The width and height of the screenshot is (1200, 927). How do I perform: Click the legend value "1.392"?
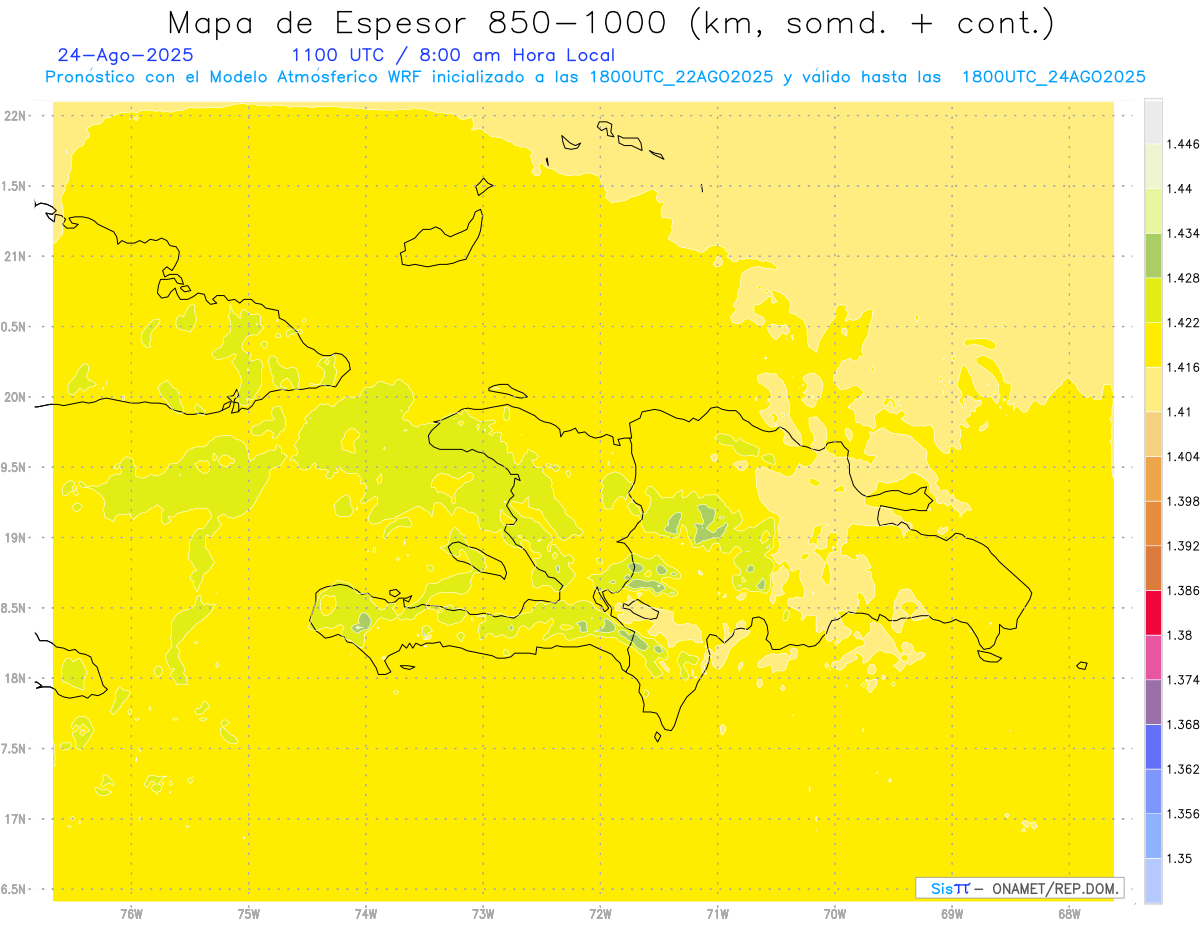1183,546
